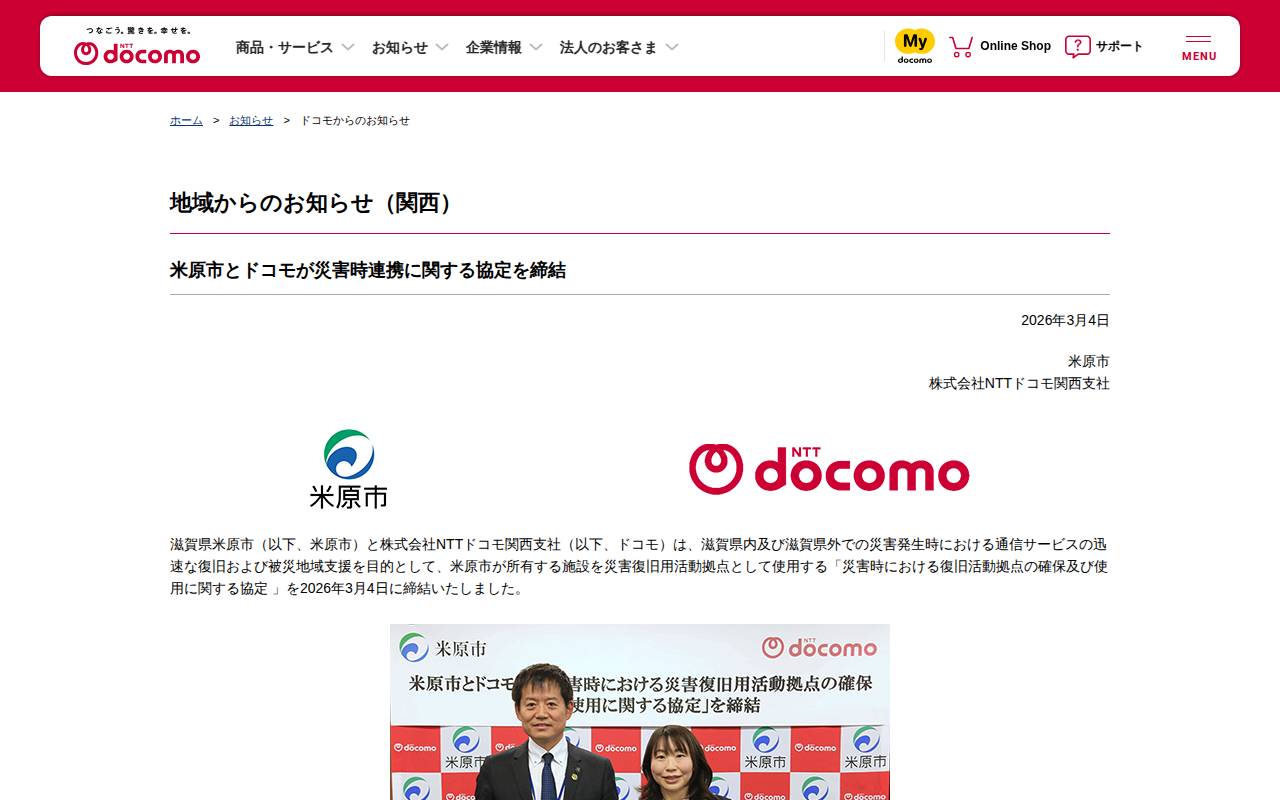Follow the ホーム breadcrumb link
The width and height of the screenshot is (1280, 800).
pos(186,120)
